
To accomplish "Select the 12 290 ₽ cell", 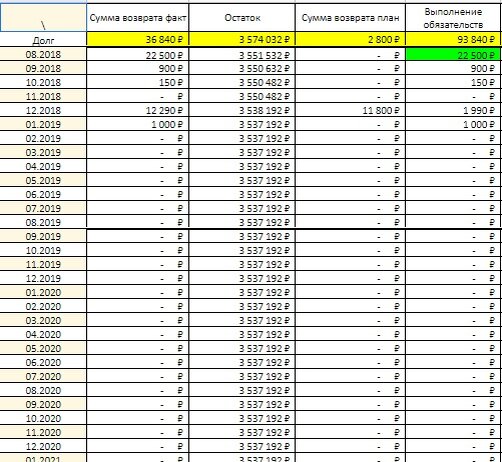I will tap(138, 110).
